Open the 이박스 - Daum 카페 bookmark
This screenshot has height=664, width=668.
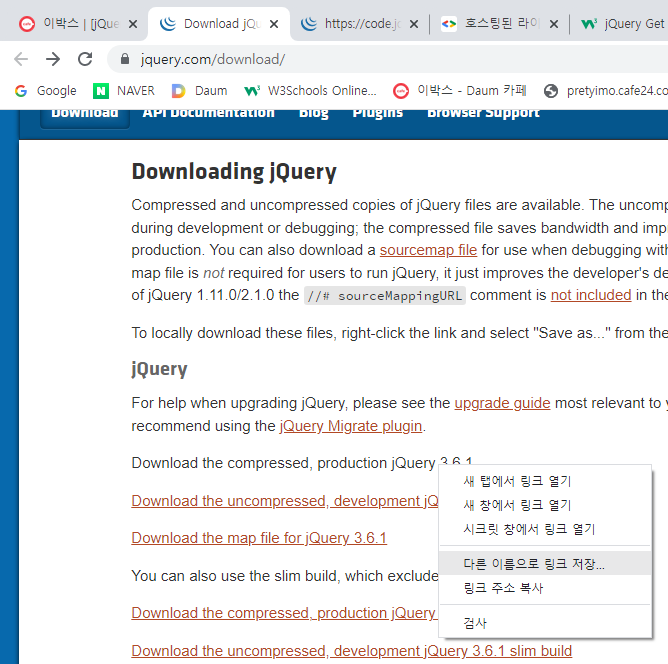(x=460, y=91)
